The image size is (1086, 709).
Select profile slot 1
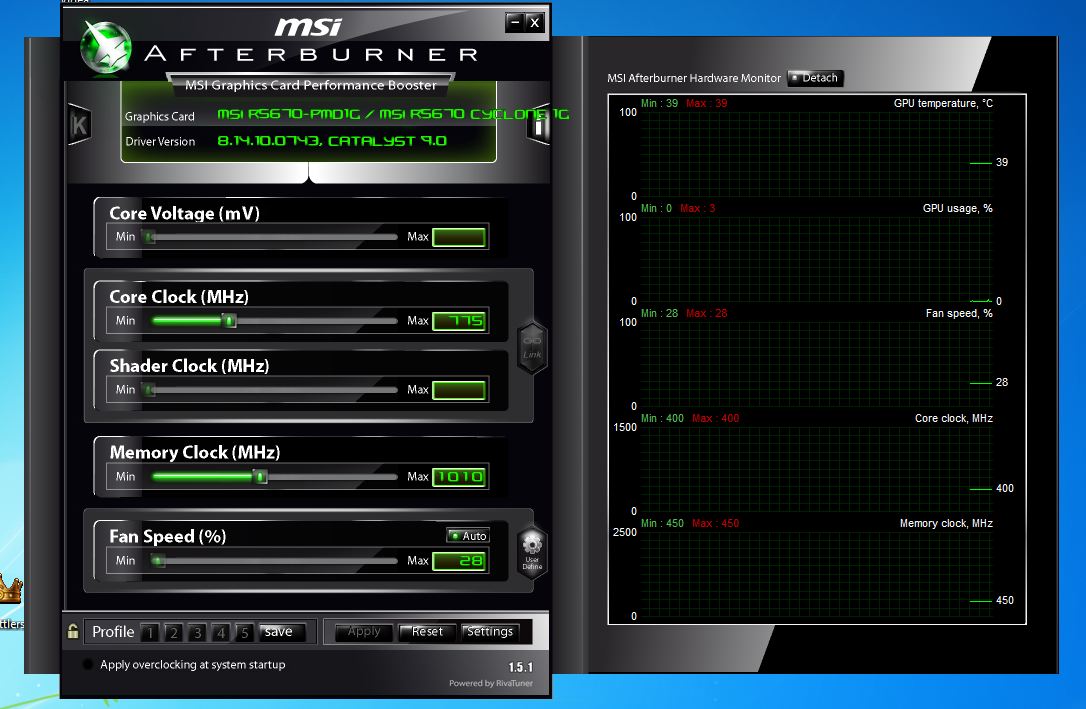[150, 632]
